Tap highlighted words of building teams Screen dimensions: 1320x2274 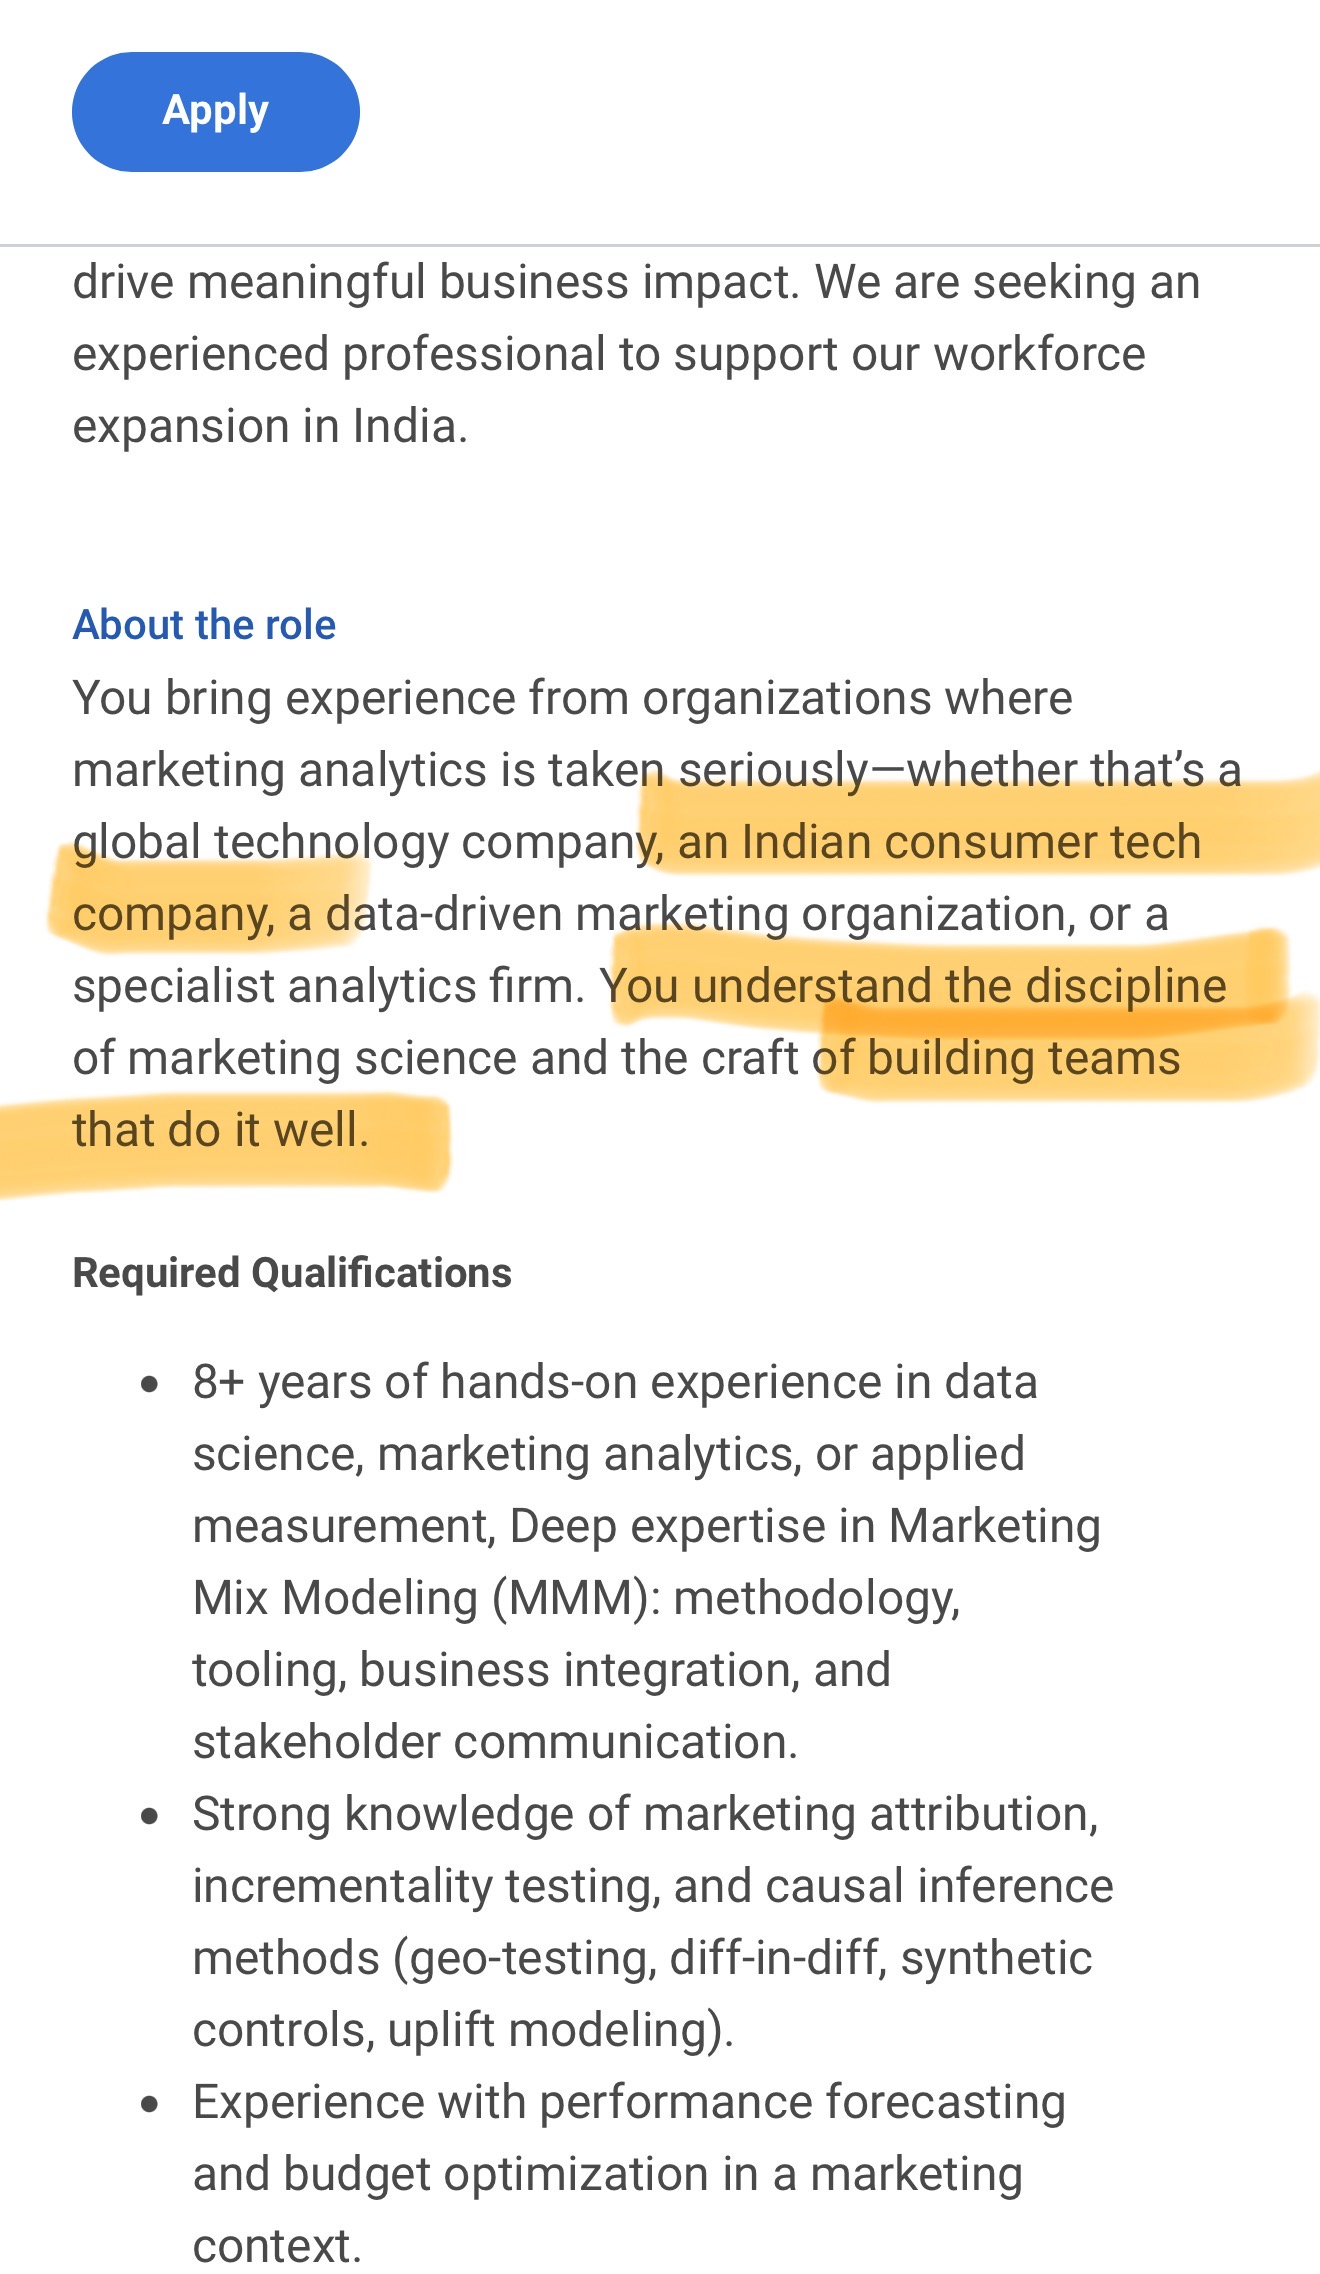pos(997,1058)
